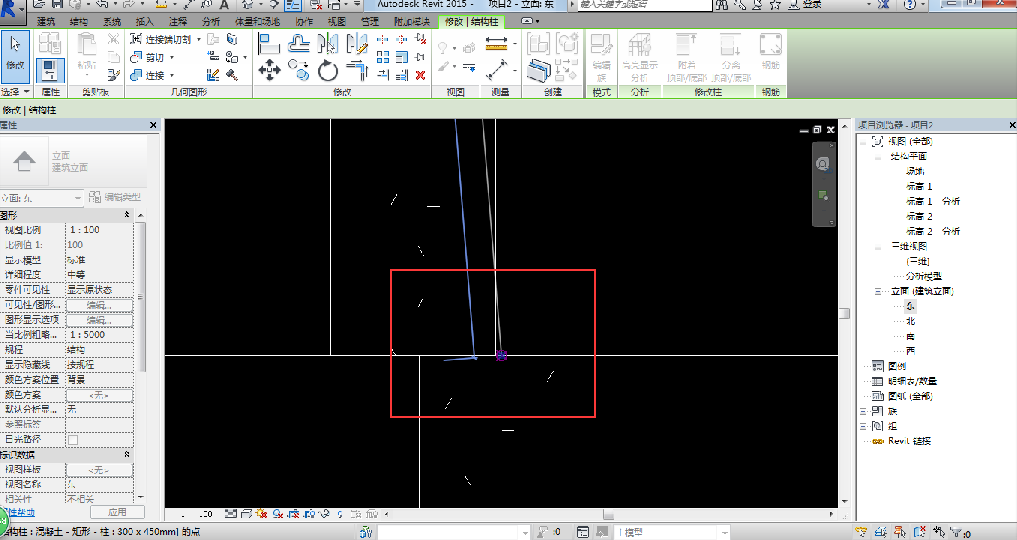Image resolution: width=1017 pixels, height=540 pixels.
Task: Select 标高 1 in project browser
Action: click(x=918, y=186)
